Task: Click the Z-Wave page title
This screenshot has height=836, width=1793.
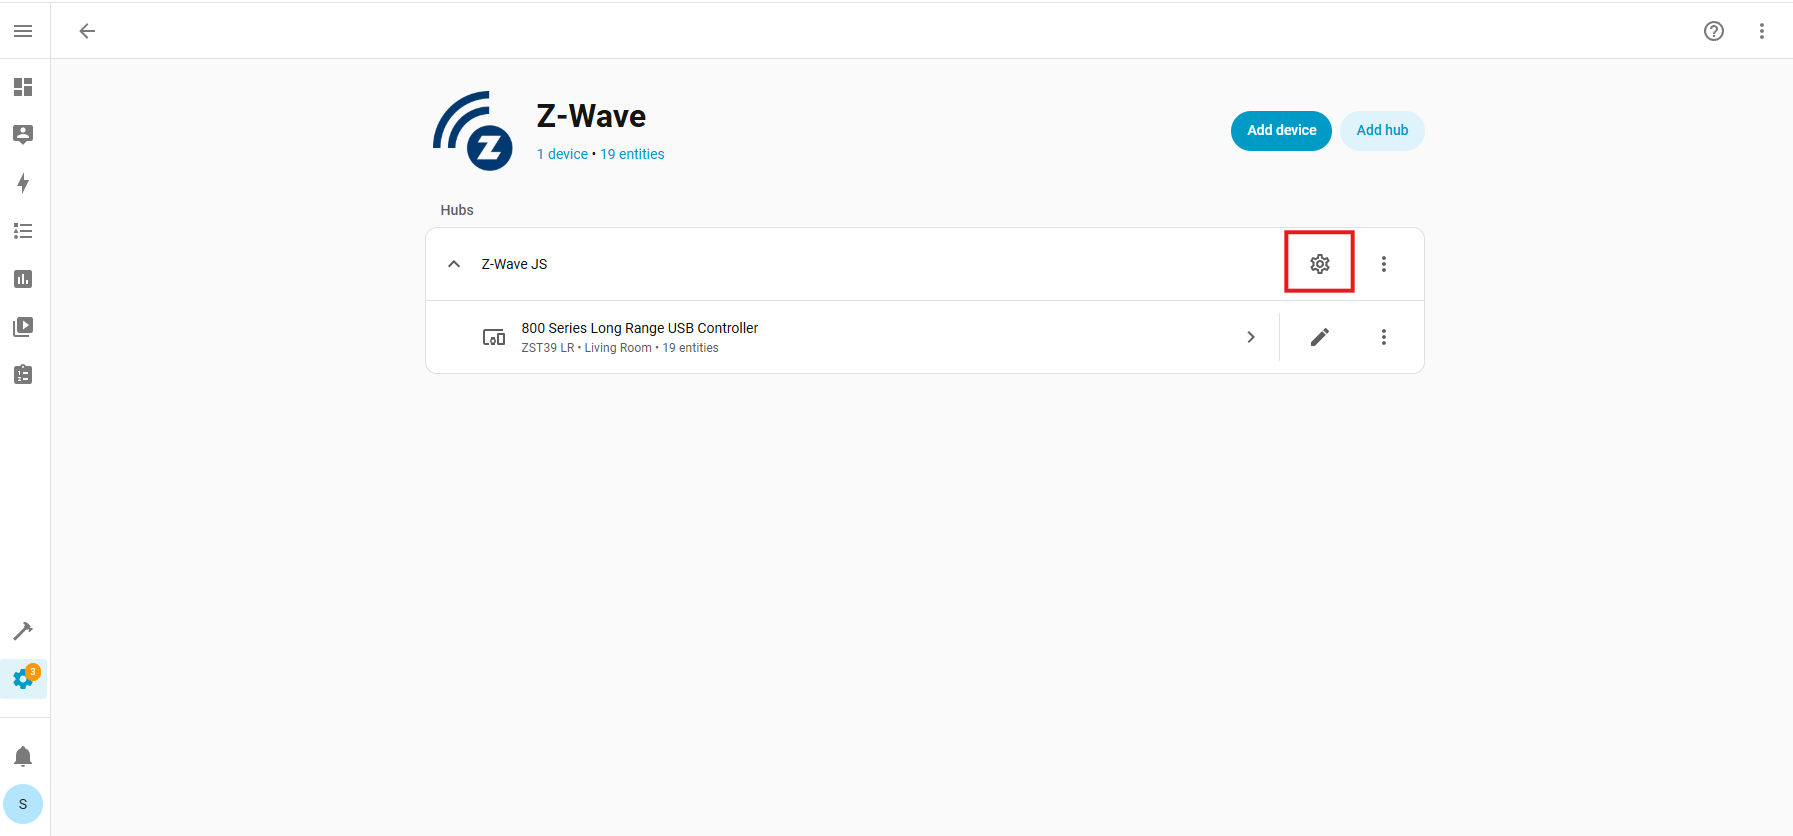Action: pyautogui.click(x=591, y=116)
